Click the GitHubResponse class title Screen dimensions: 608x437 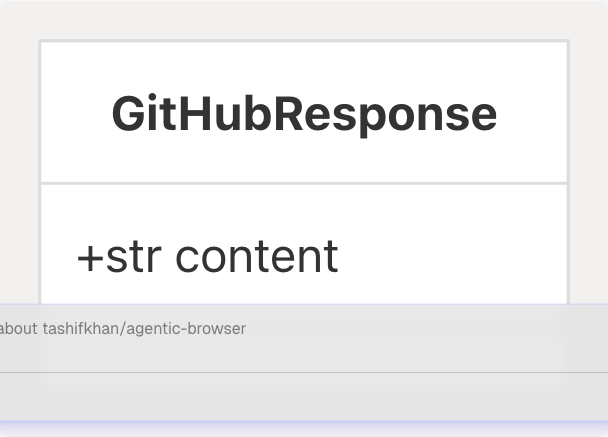click(x=304, y=114)
